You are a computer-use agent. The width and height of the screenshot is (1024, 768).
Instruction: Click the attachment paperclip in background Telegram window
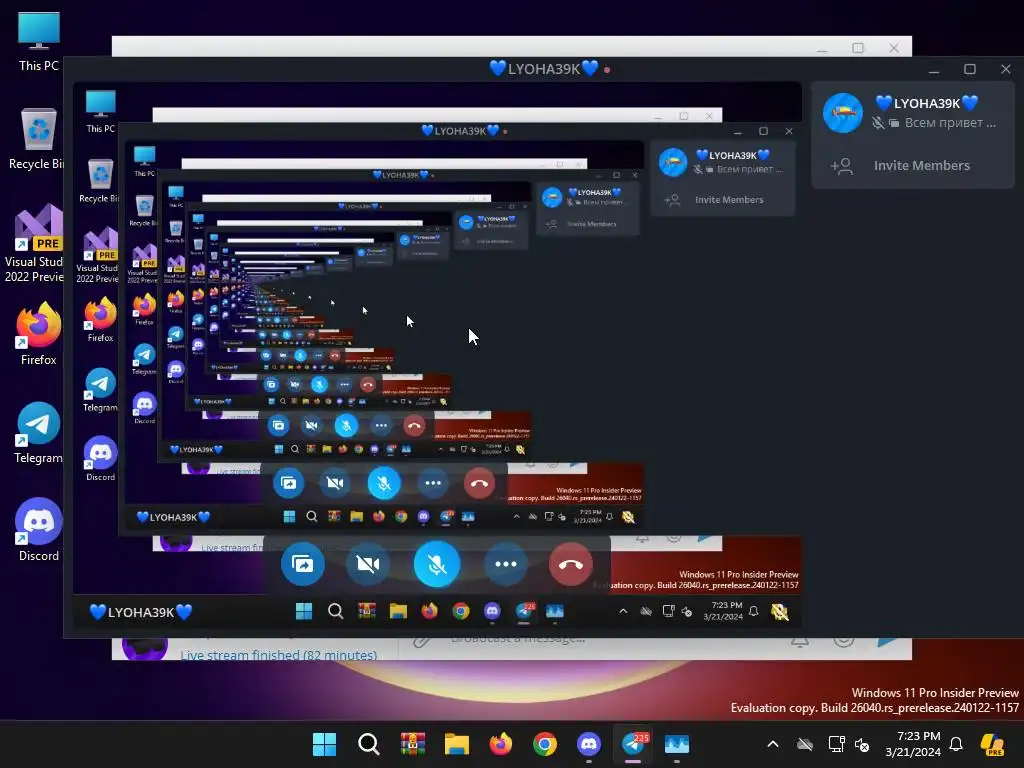(421, 643)
